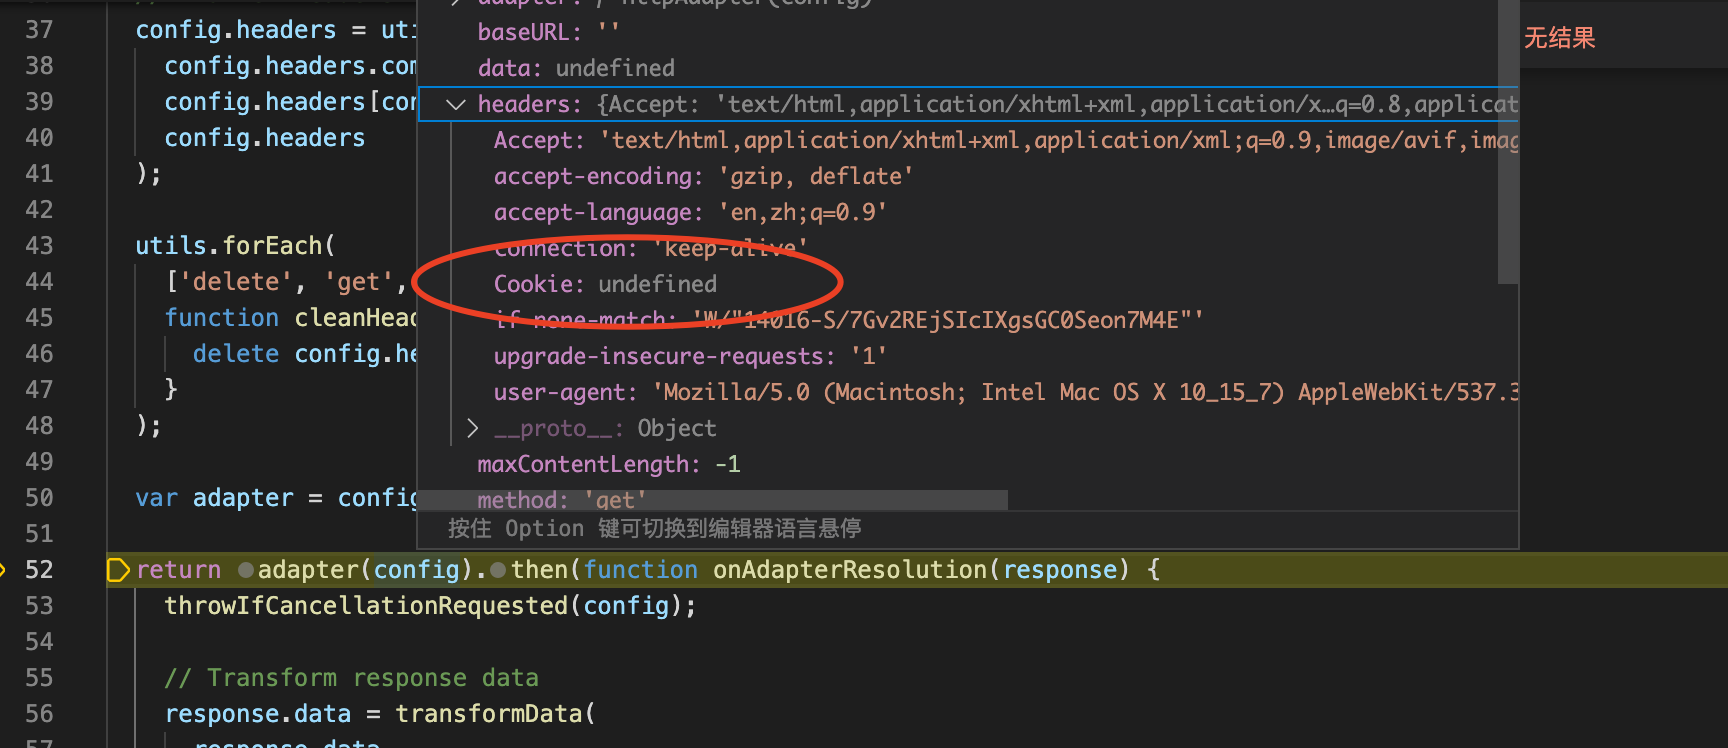Click the yellow execution pointer on line 52
1728x748 pixels.
pyautogui.click(x=118, y=569)
